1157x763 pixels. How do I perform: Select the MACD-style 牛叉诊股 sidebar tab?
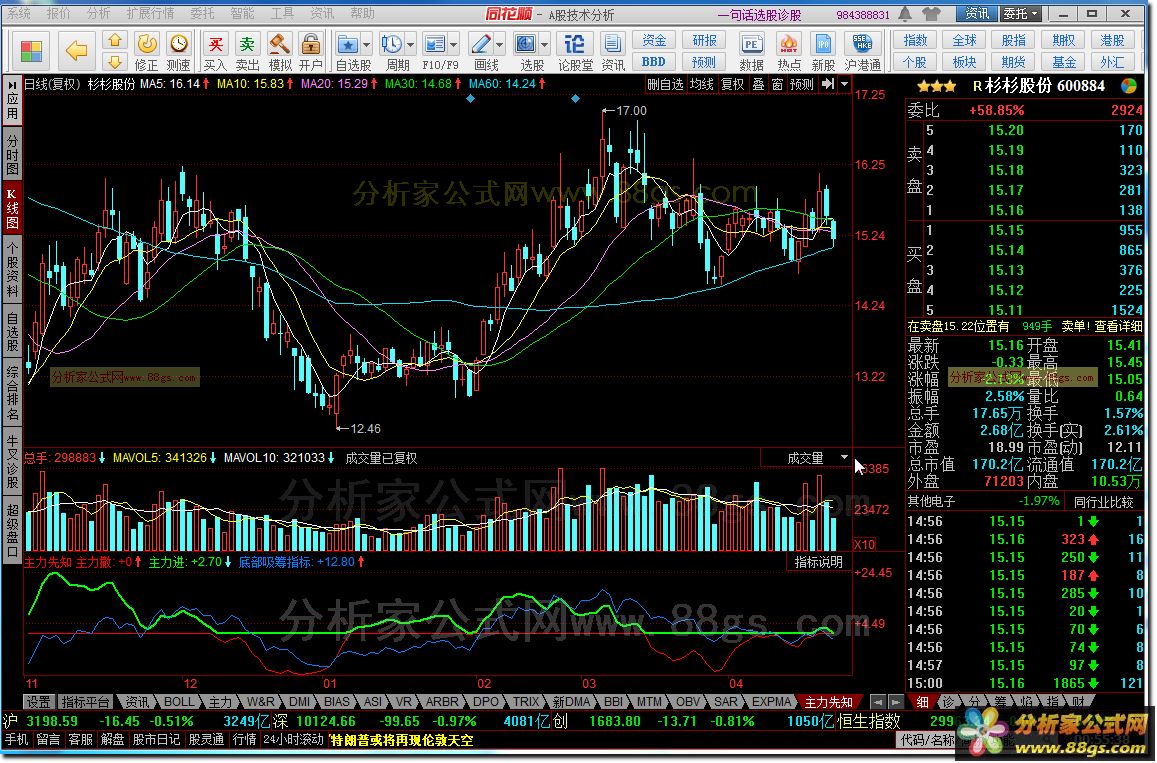13,462
